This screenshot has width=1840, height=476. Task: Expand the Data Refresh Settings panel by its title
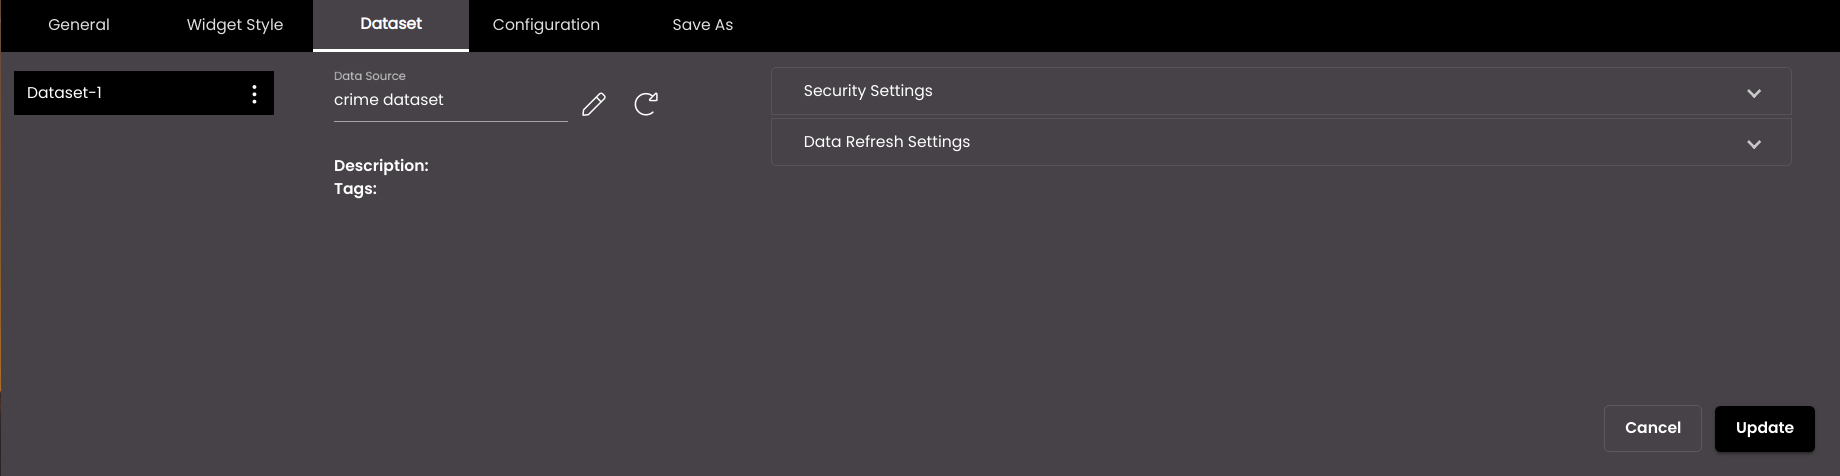(887, 142)
